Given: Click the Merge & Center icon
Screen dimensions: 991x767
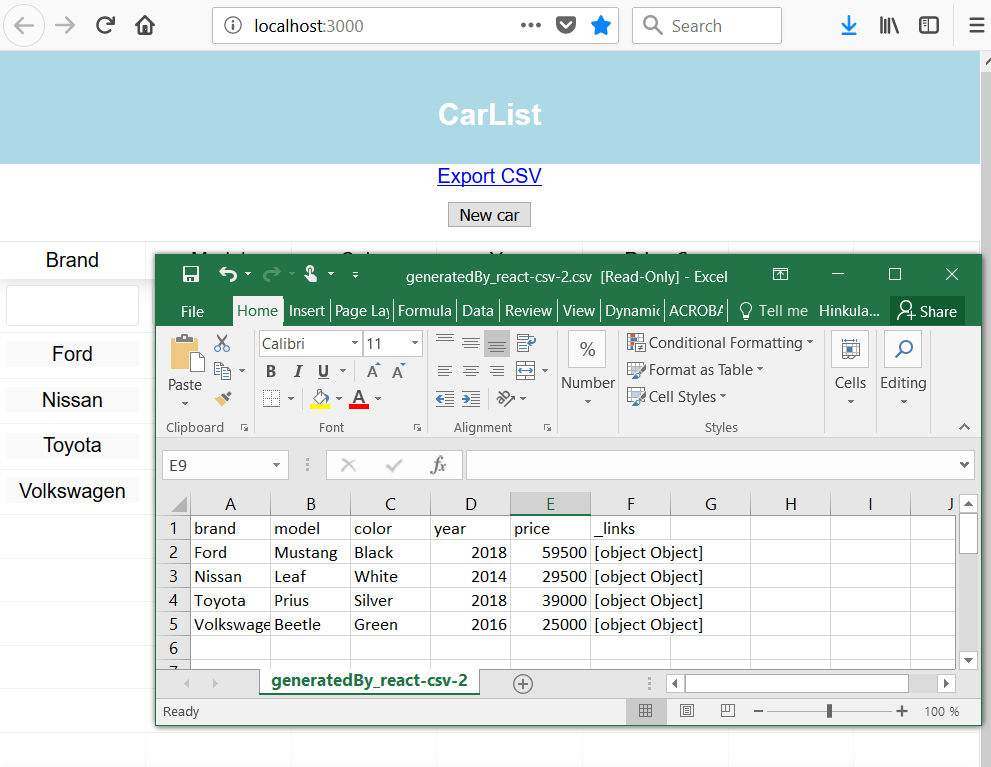Looking at the screenshot, I should (525, 371).
